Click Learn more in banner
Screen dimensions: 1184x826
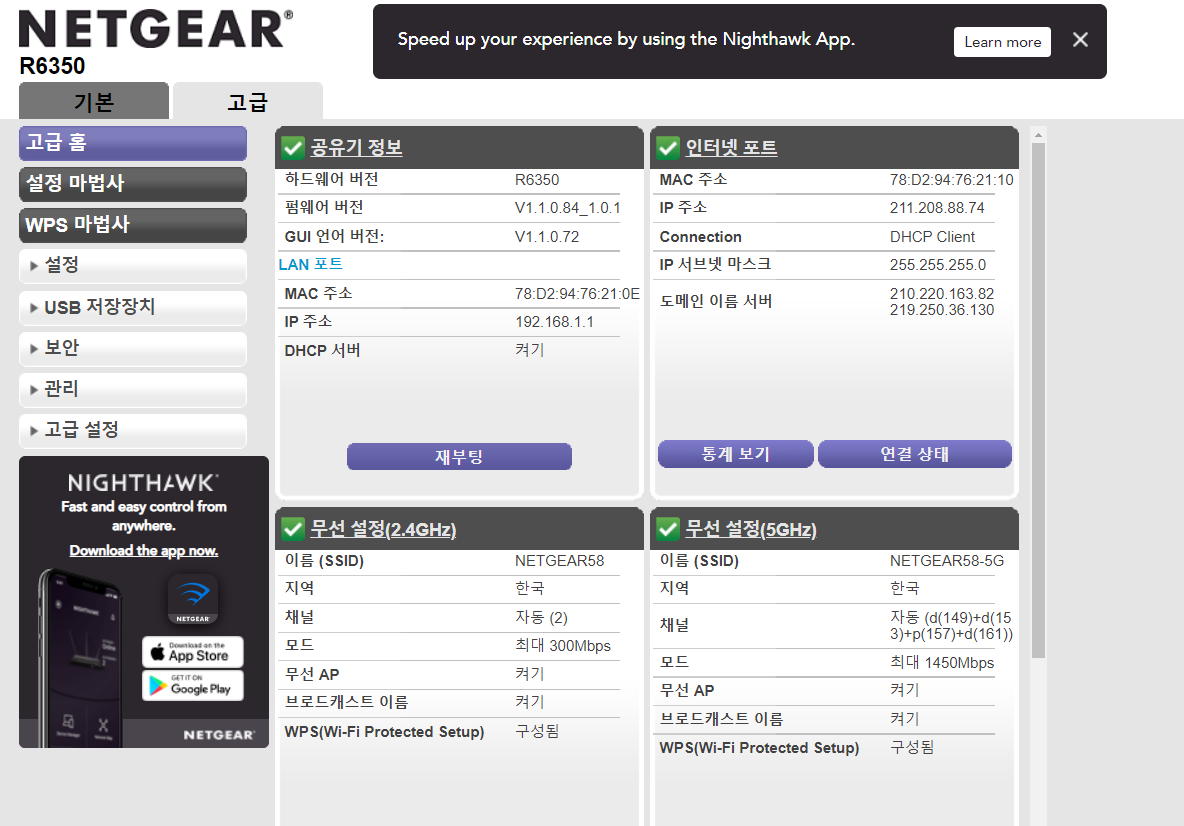click(x=1002, y=42)
